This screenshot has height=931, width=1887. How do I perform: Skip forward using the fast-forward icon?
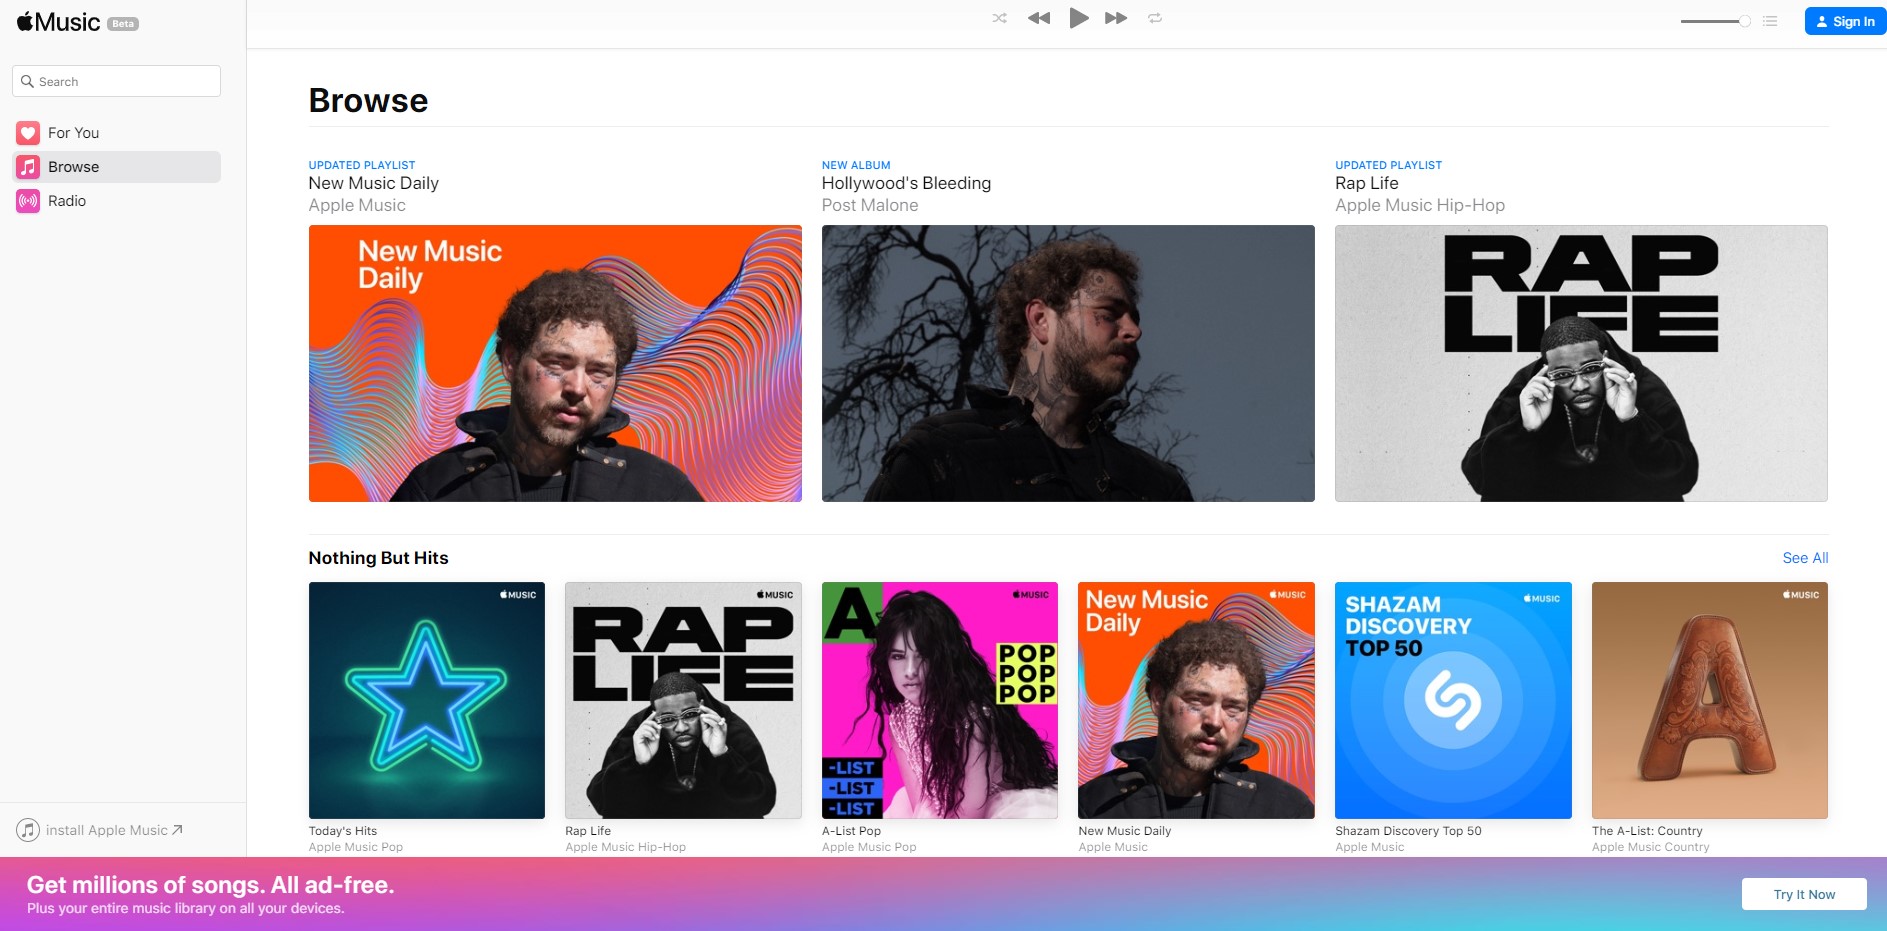point(1115,17)
